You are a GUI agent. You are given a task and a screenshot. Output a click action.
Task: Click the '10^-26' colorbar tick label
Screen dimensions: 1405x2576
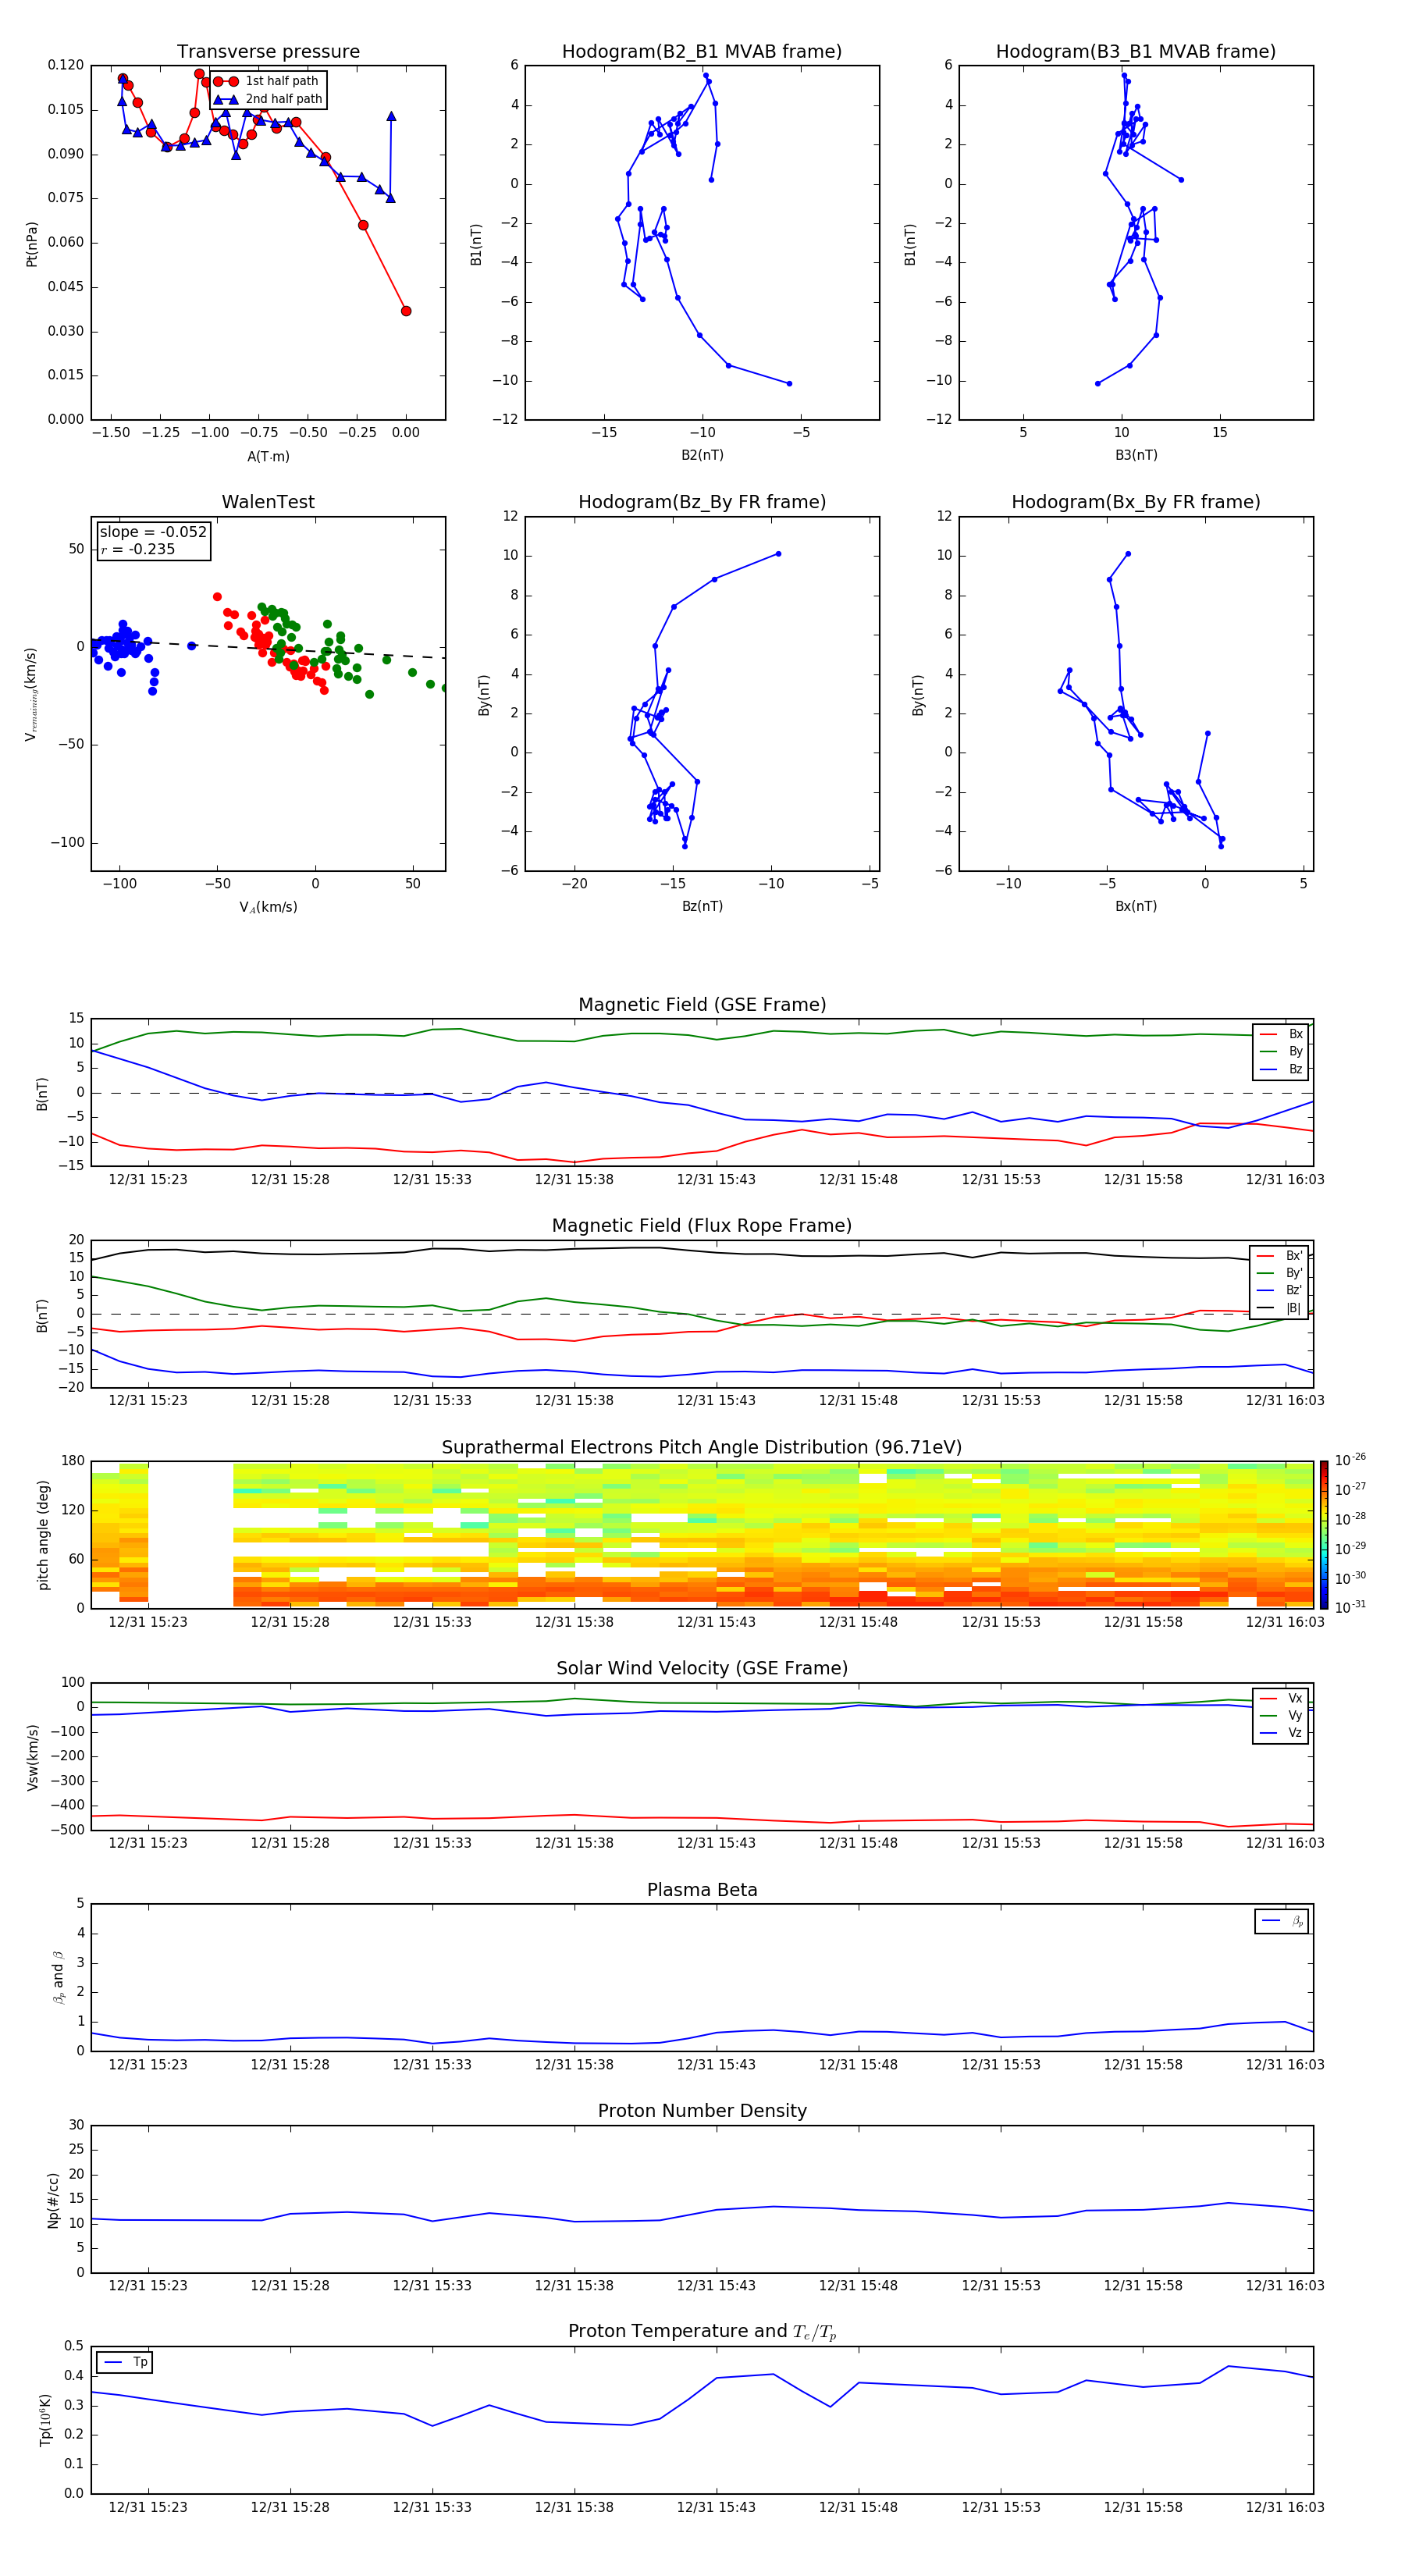tap(1350, 1460)
